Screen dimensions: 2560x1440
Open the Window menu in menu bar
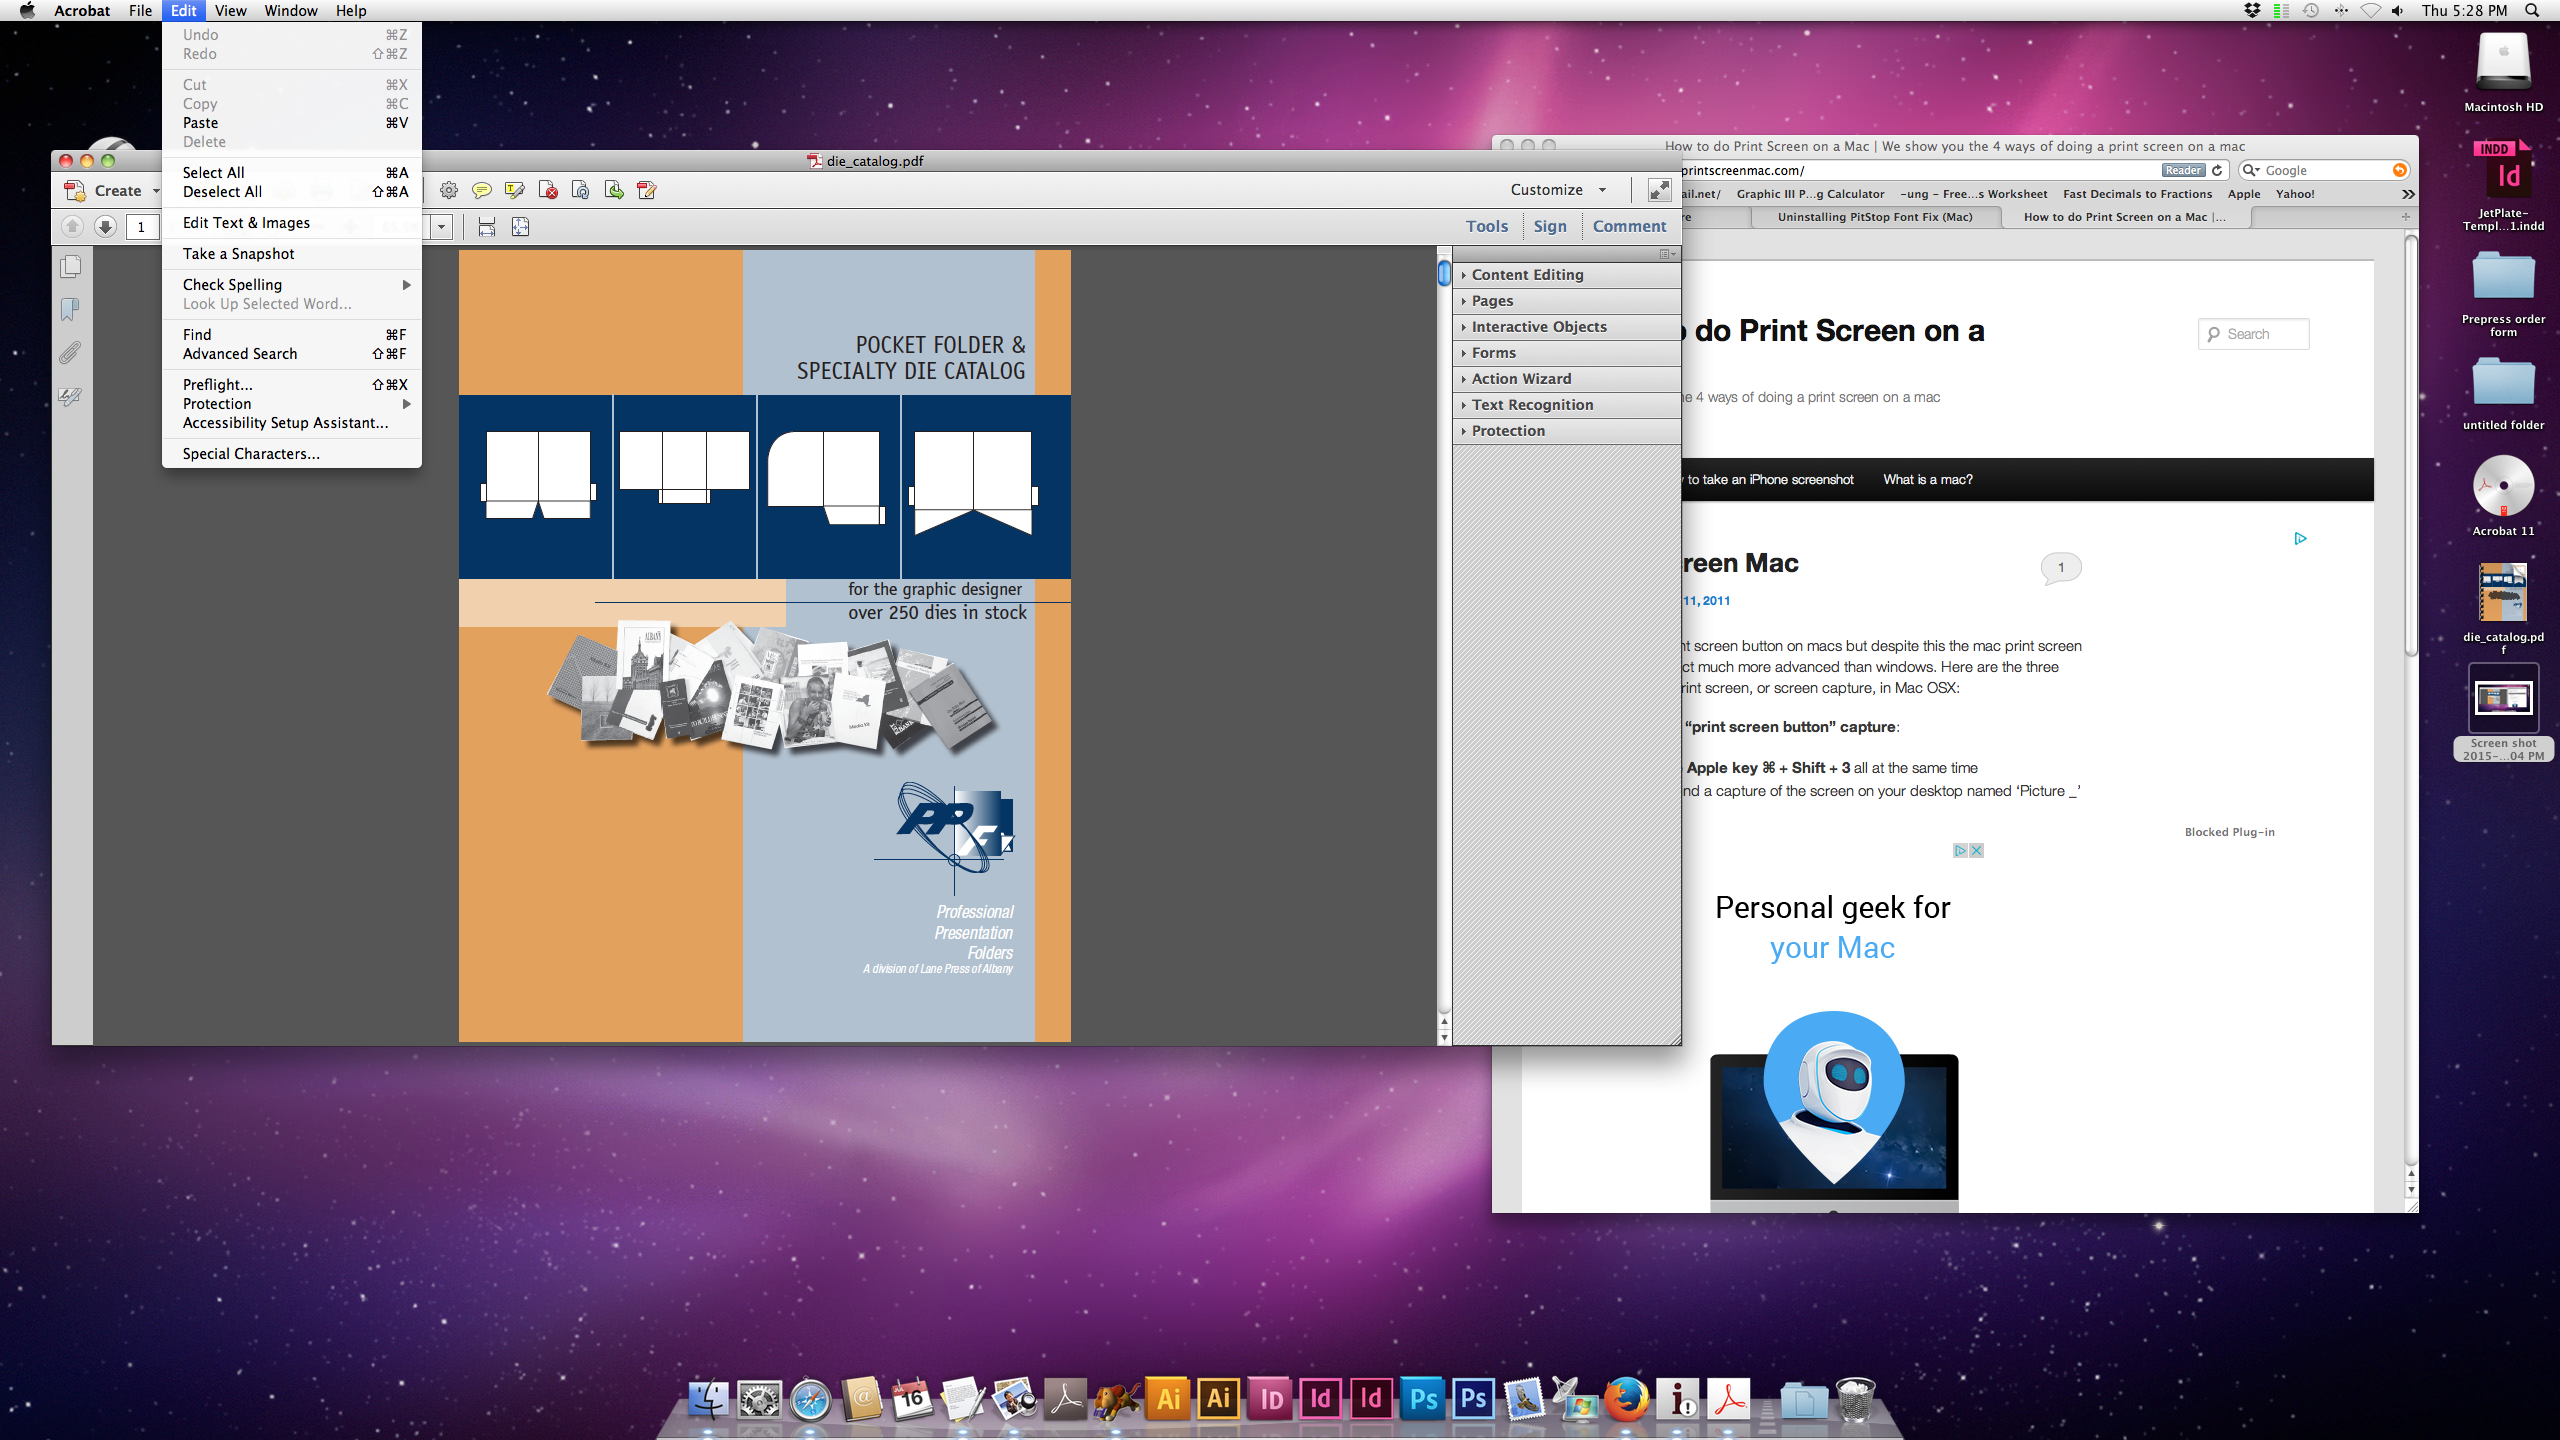click(291, 10)
